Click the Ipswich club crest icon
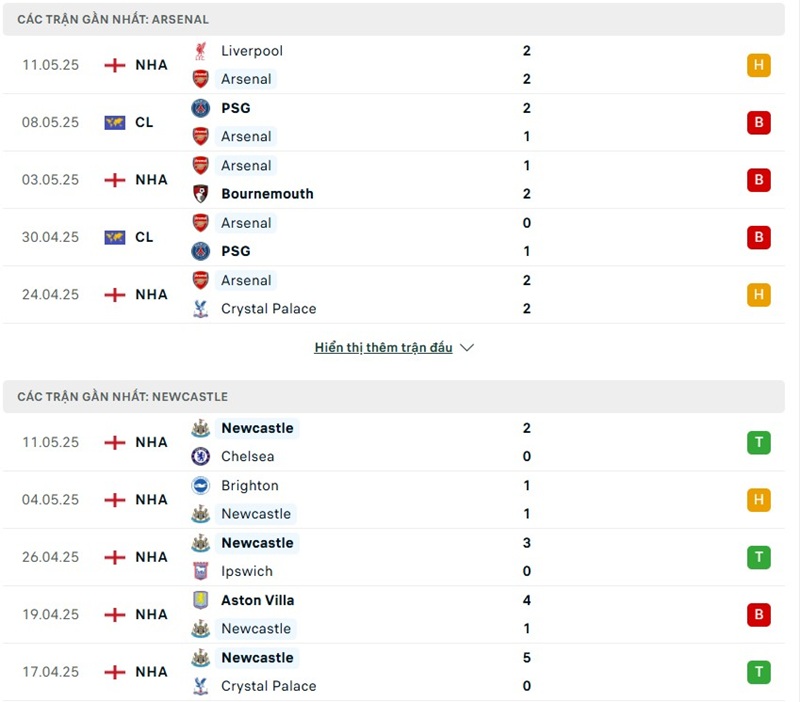 200,572
